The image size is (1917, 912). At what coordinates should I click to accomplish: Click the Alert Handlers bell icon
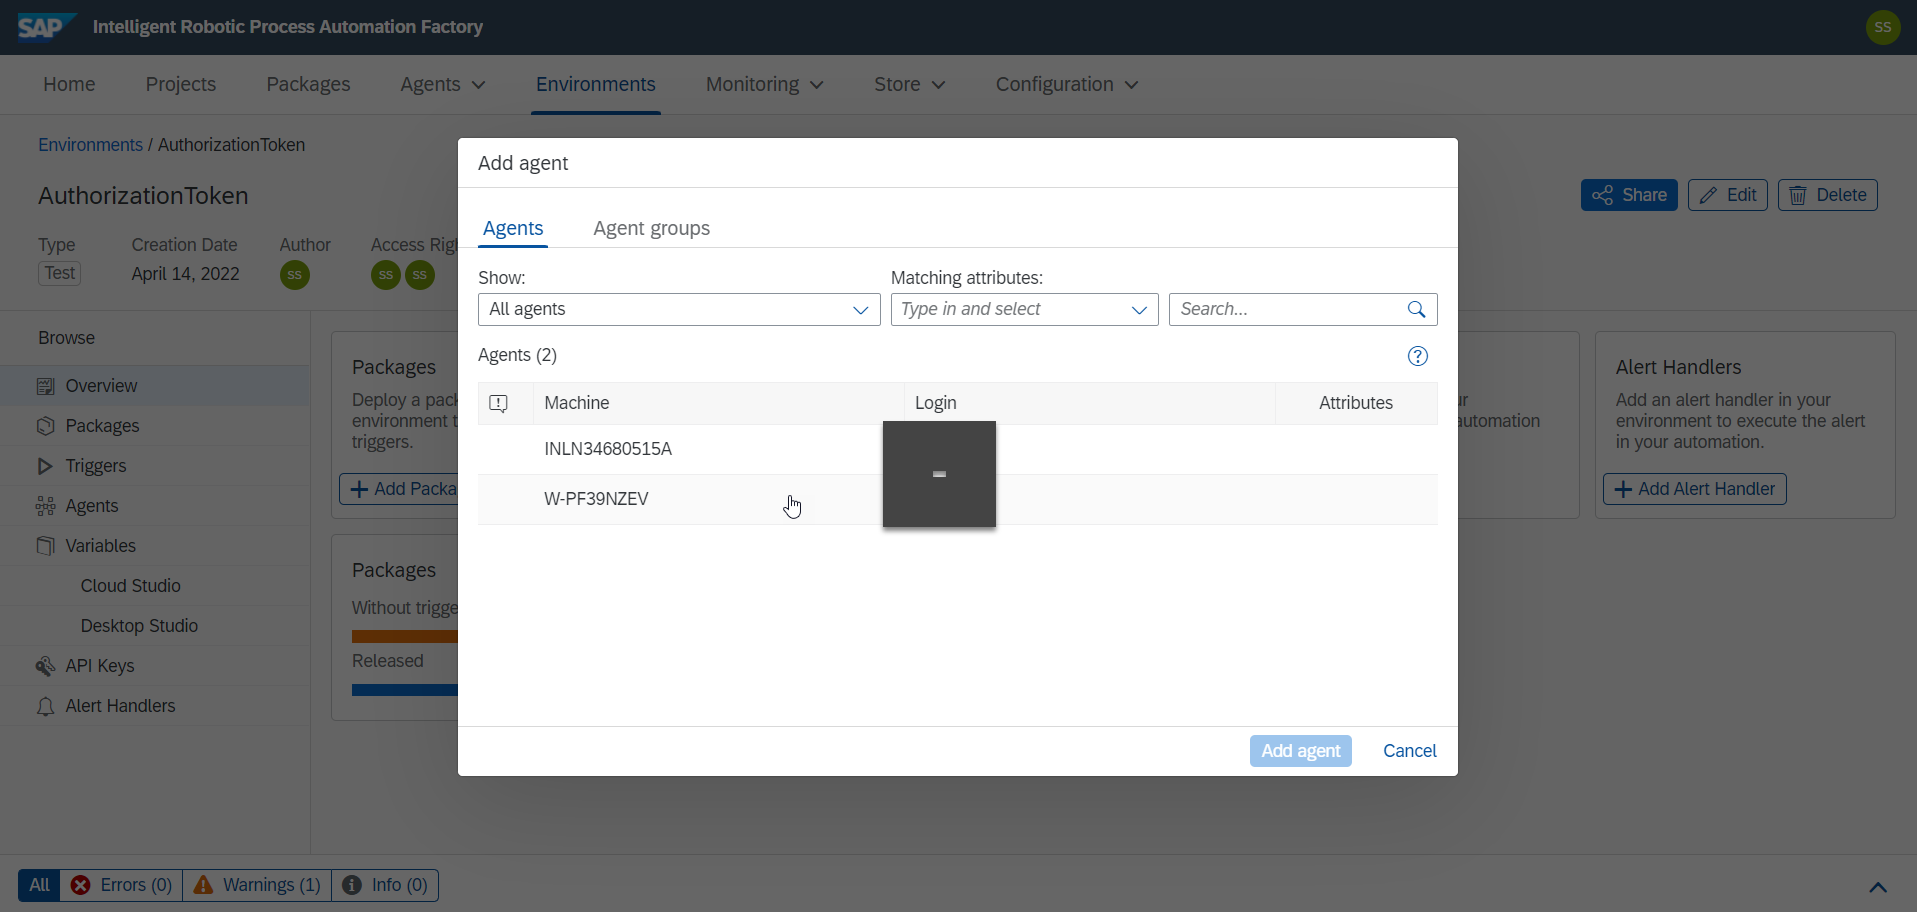point(45,706)
